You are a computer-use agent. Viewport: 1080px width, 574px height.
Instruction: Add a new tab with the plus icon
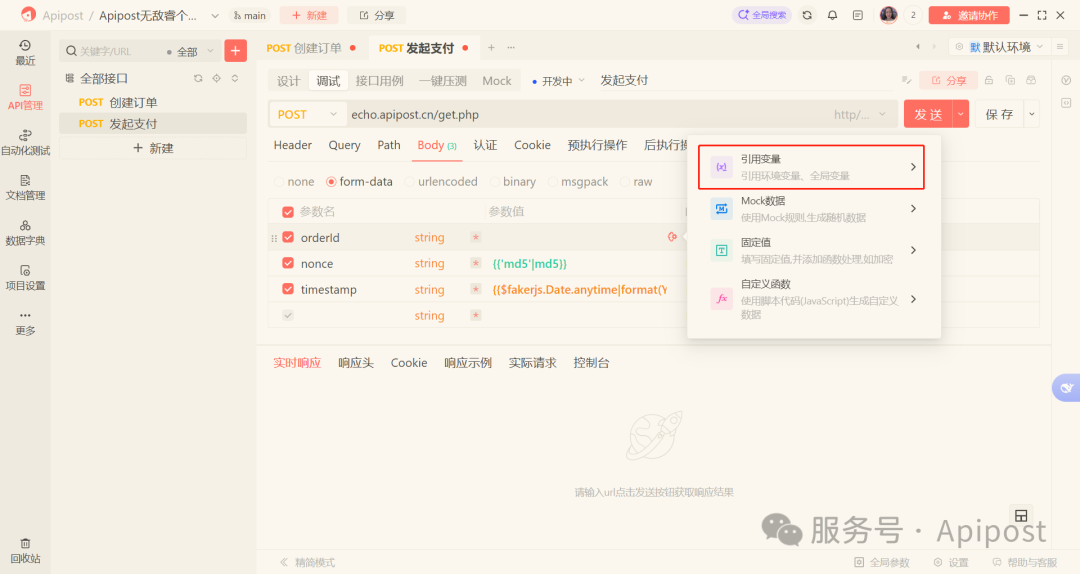click(x=491, y=48)
